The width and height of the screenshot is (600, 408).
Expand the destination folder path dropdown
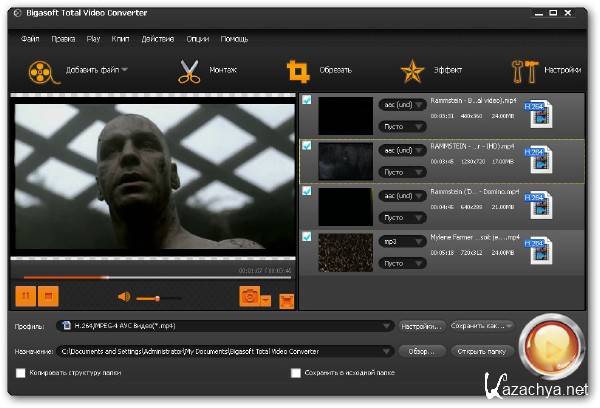pos(386,351)
